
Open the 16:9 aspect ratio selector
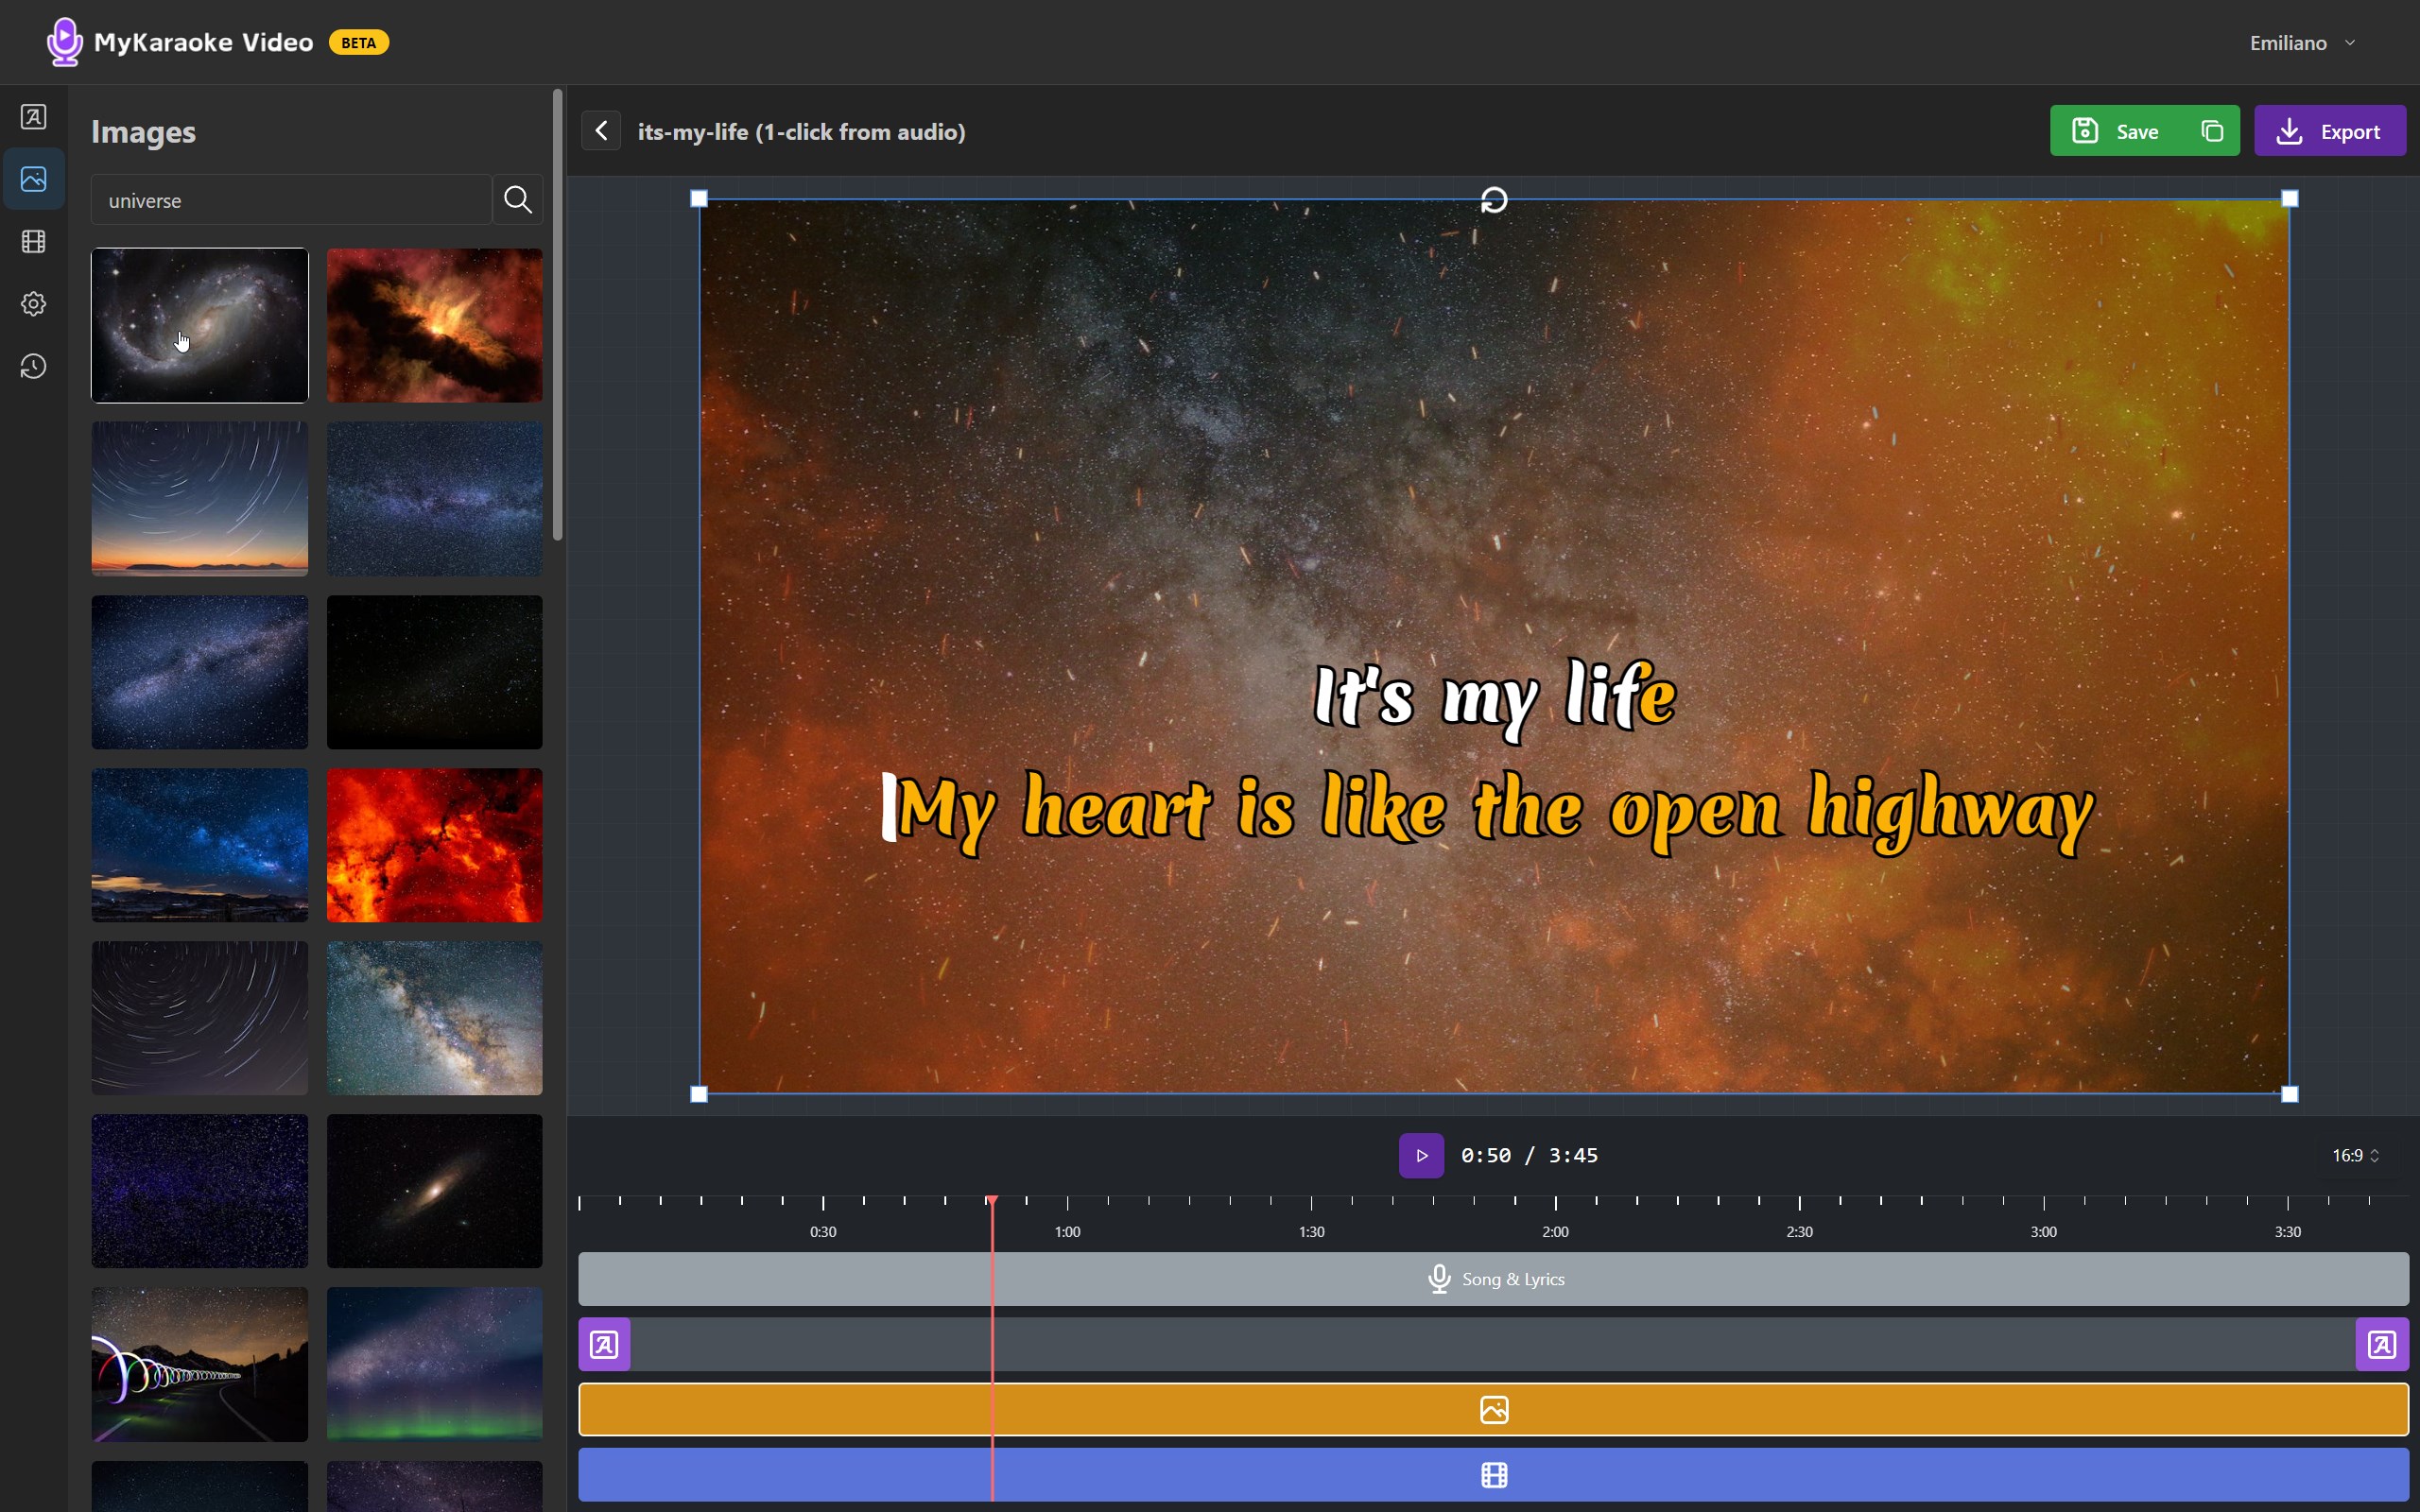(x=2354, y=1155)
